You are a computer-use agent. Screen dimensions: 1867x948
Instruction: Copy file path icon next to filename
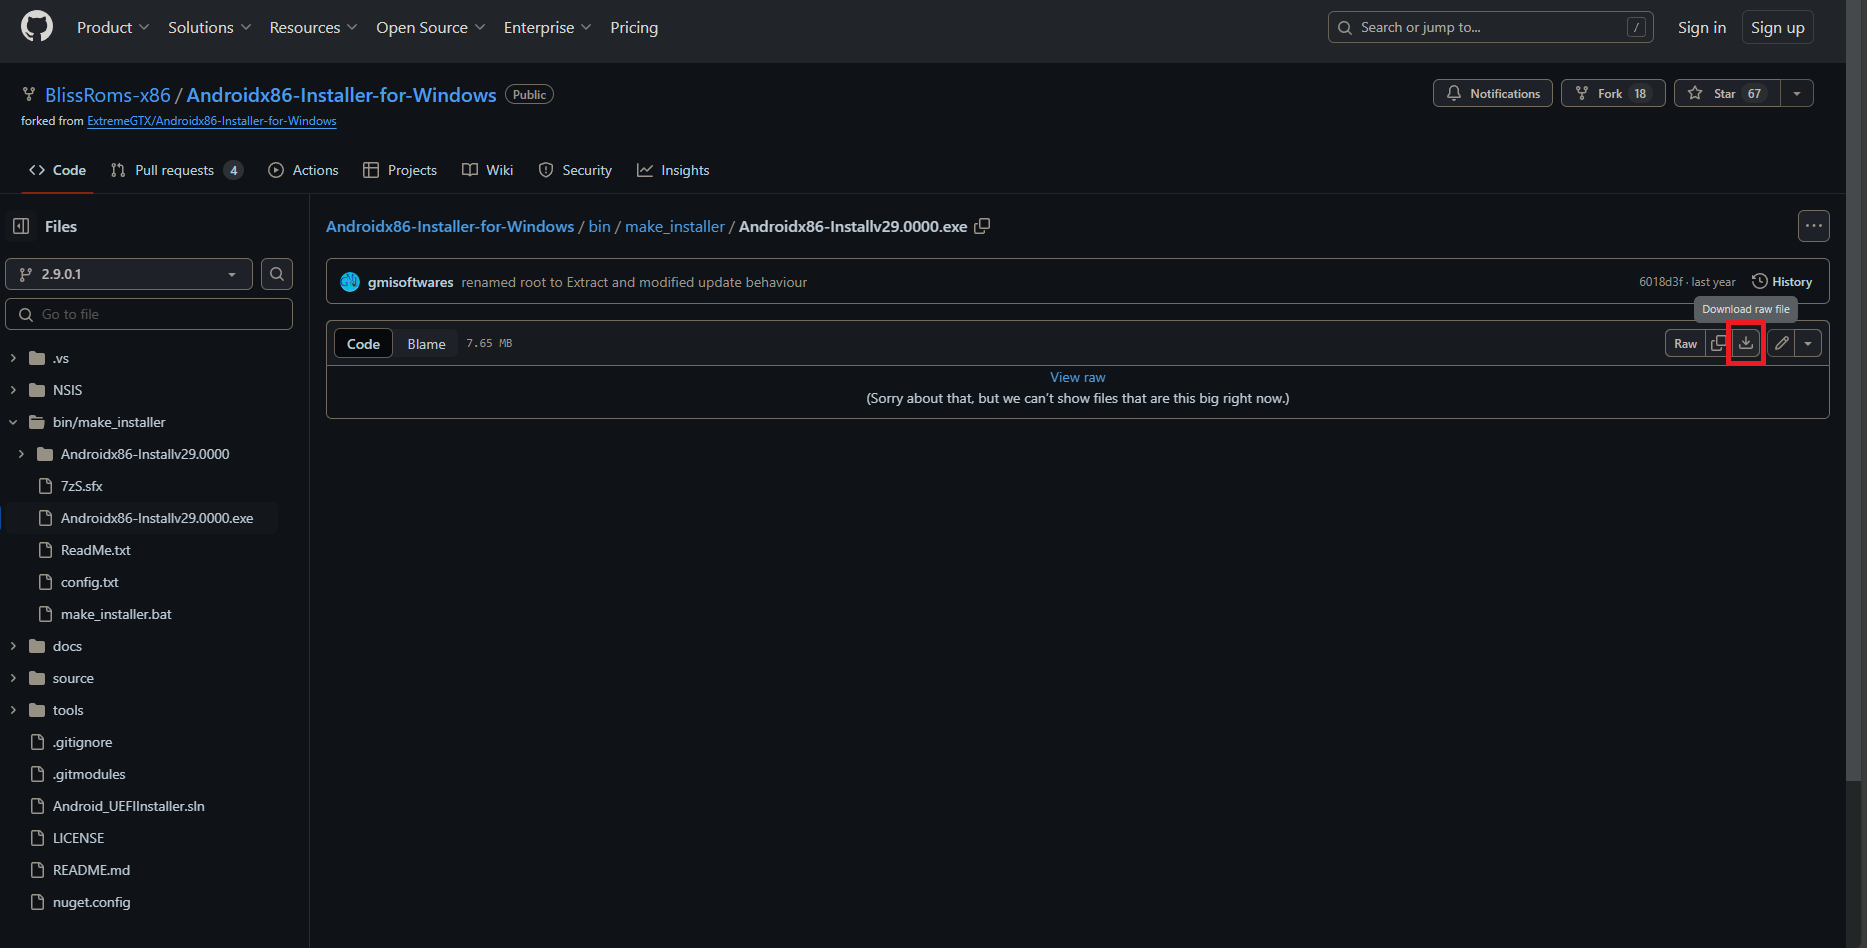pyautogui.click(x=982, y=227)
